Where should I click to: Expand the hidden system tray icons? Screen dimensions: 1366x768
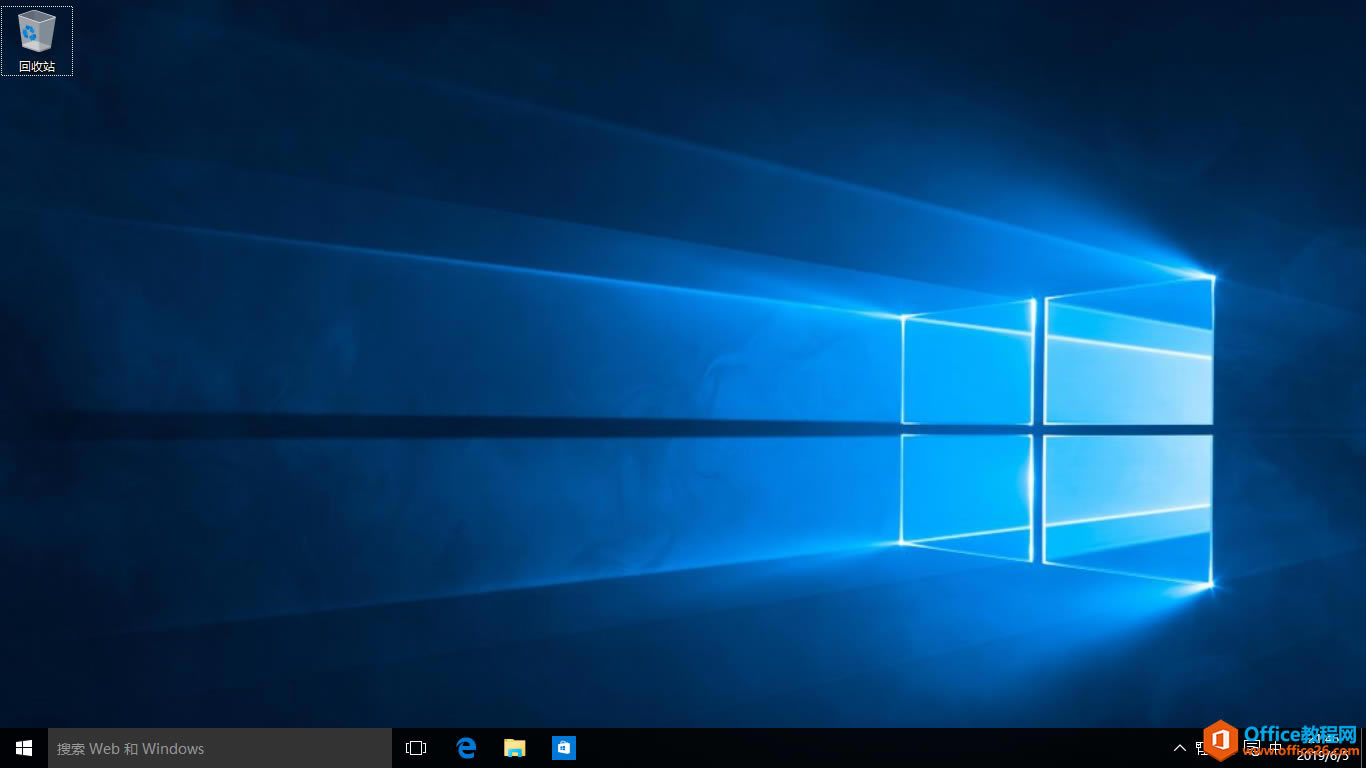[1180, 748]
